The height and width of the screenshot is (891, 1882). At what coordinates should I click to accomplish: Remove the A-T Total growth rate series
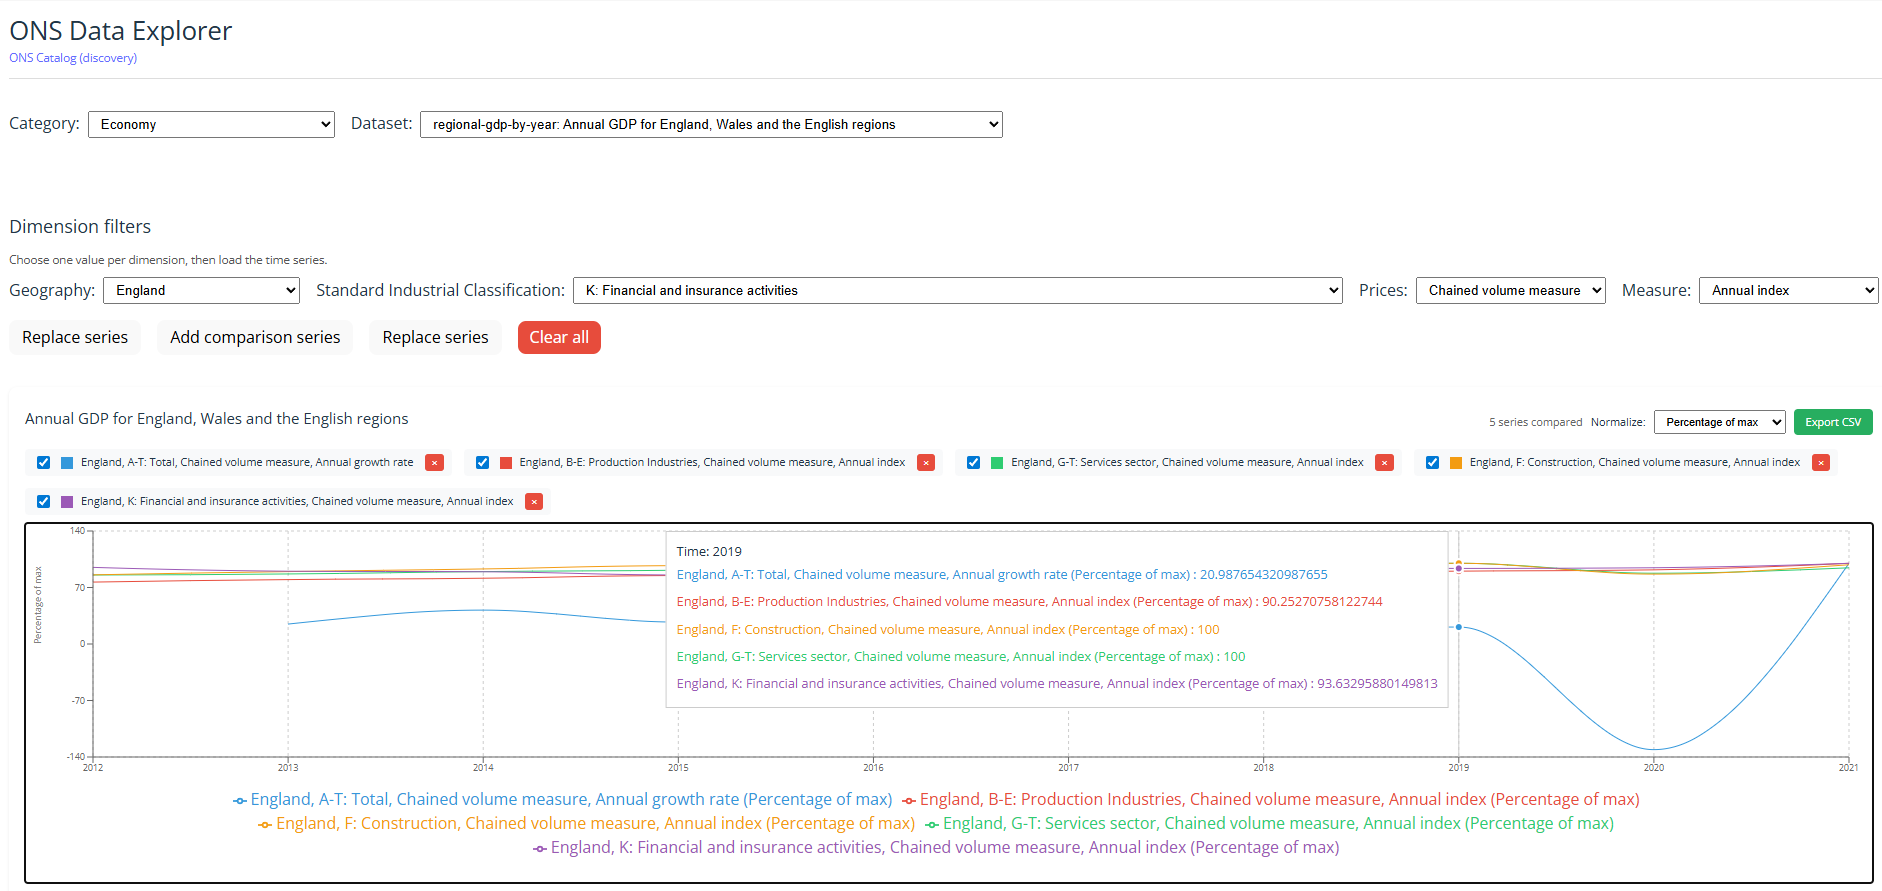click(434, 463)
